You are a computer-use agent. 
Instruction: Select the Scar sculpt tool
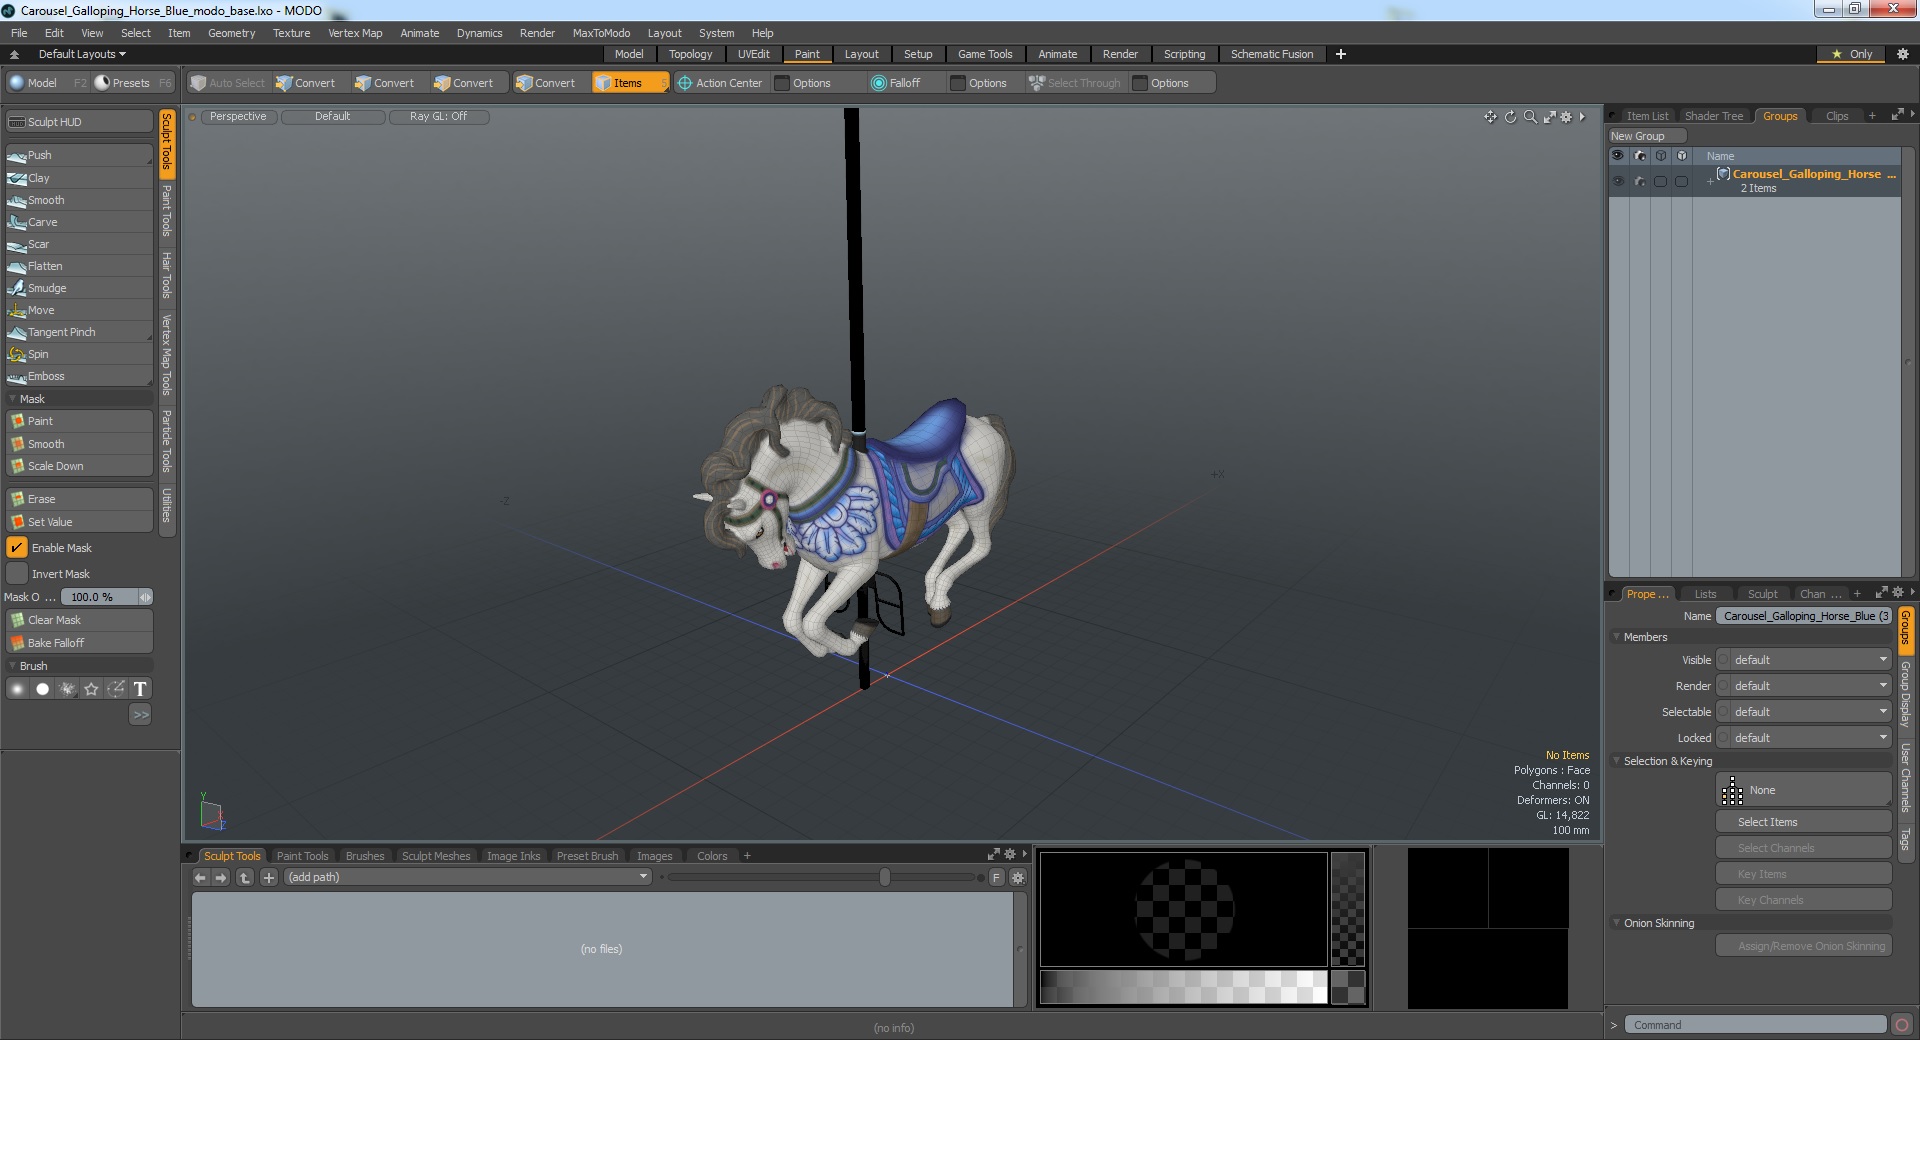coord(79,244)
